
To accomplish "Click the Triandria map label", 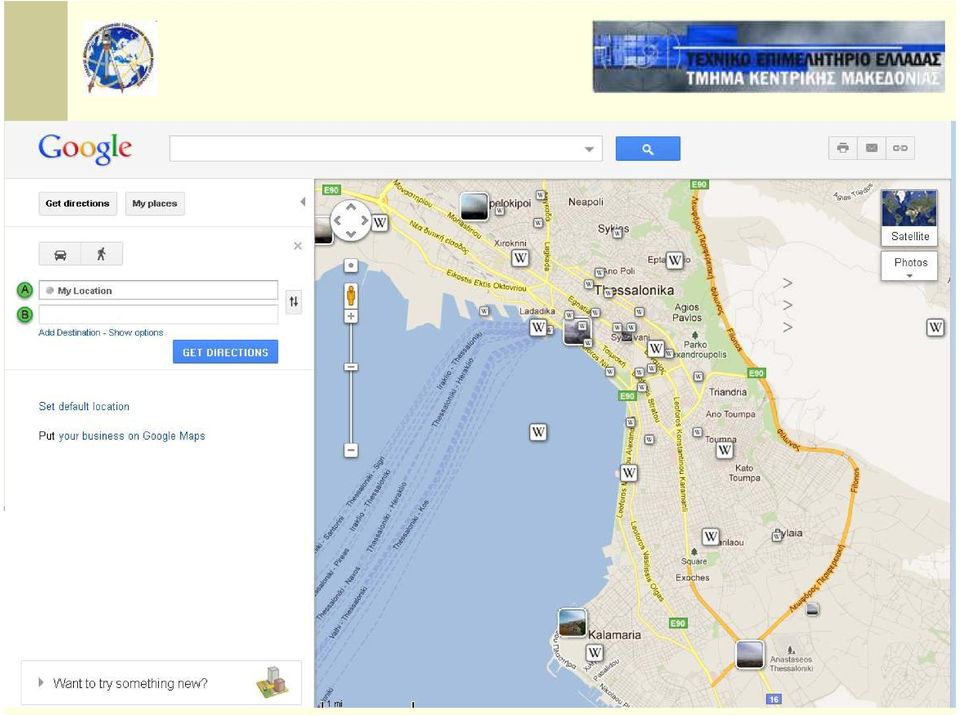I will (x=728, y=392).
